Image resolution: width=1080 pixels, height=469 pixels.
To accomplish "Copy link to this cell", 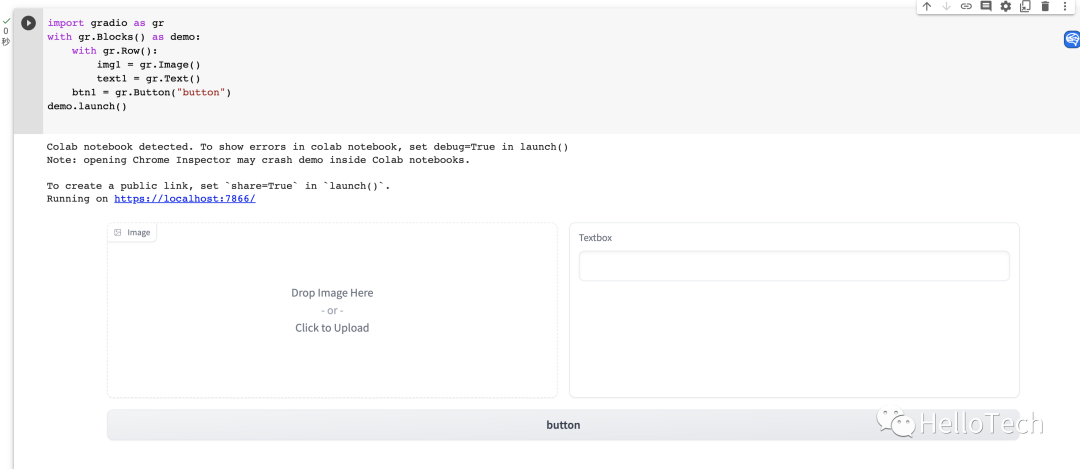I will (x=966, y=6).
